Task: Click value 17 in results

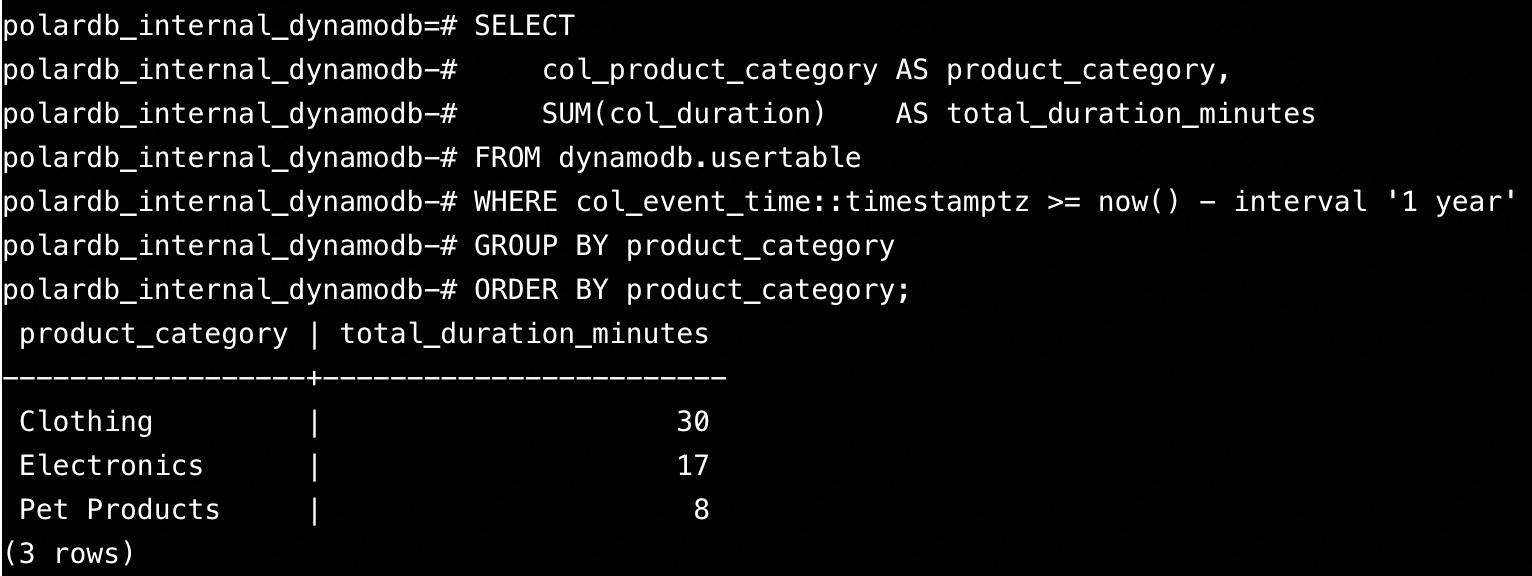Action: point(692,466)
